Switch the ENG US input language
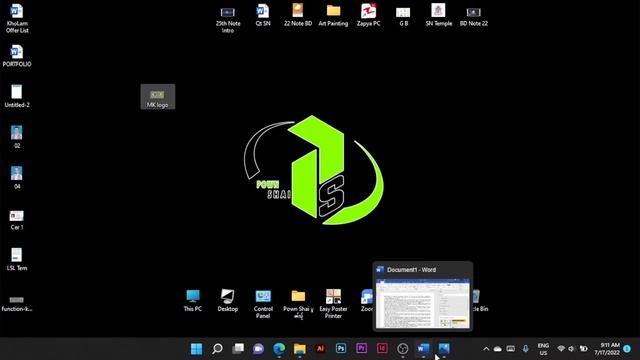 point(543,349)
